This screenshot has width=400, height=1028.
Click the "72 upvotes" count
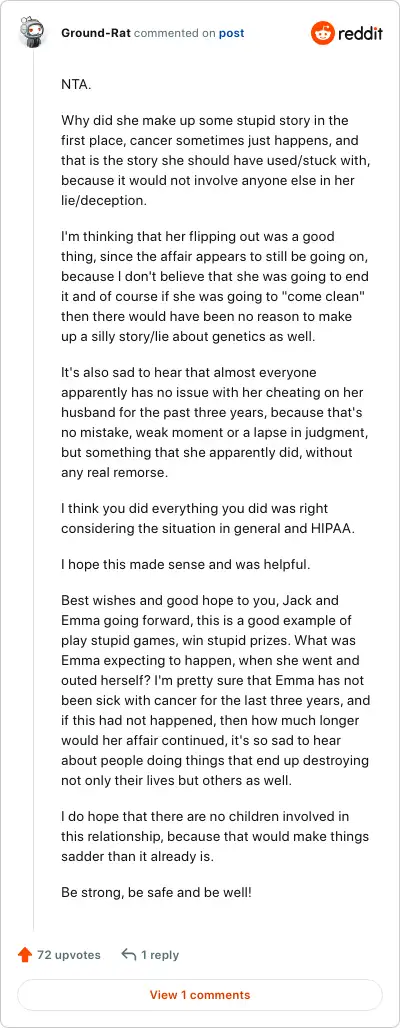coord(69,955)
